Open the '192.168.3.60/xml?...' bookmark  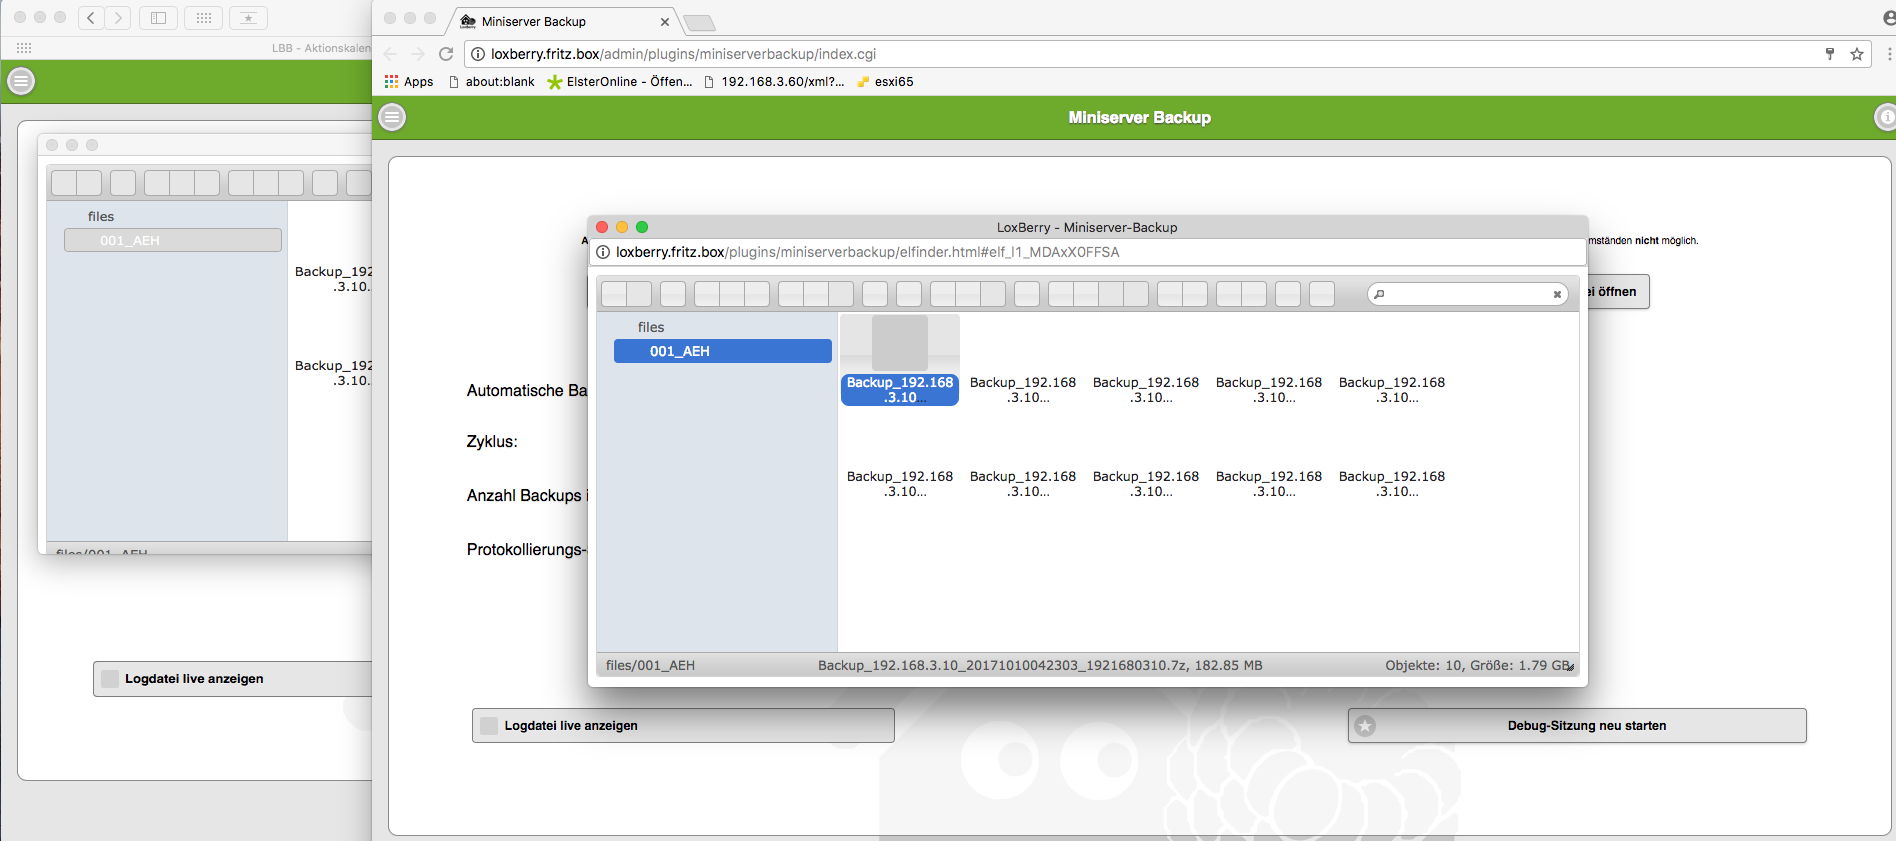(774, 82)
